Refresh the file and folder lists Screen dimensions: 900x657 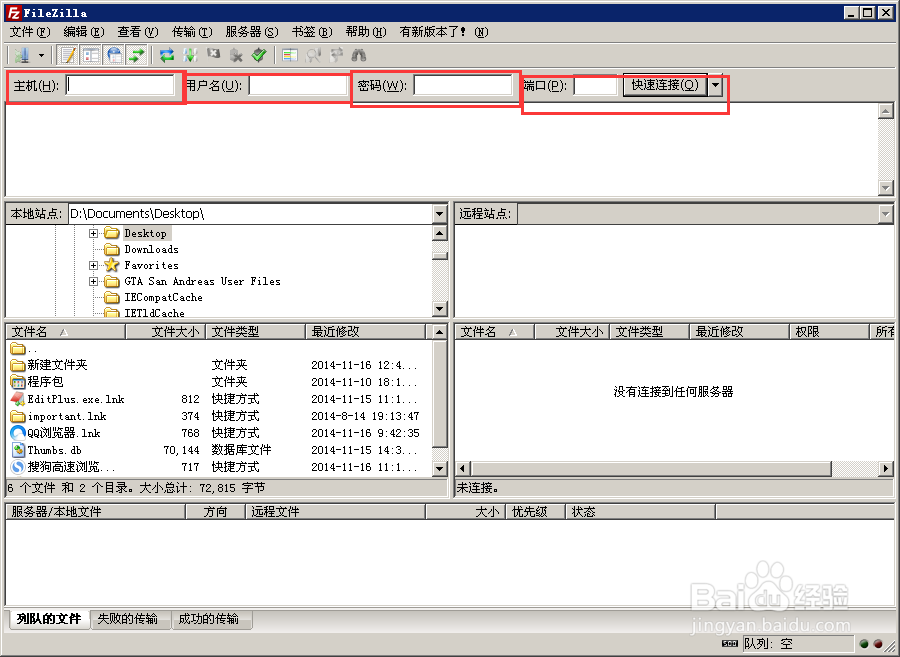click(167, 56)
